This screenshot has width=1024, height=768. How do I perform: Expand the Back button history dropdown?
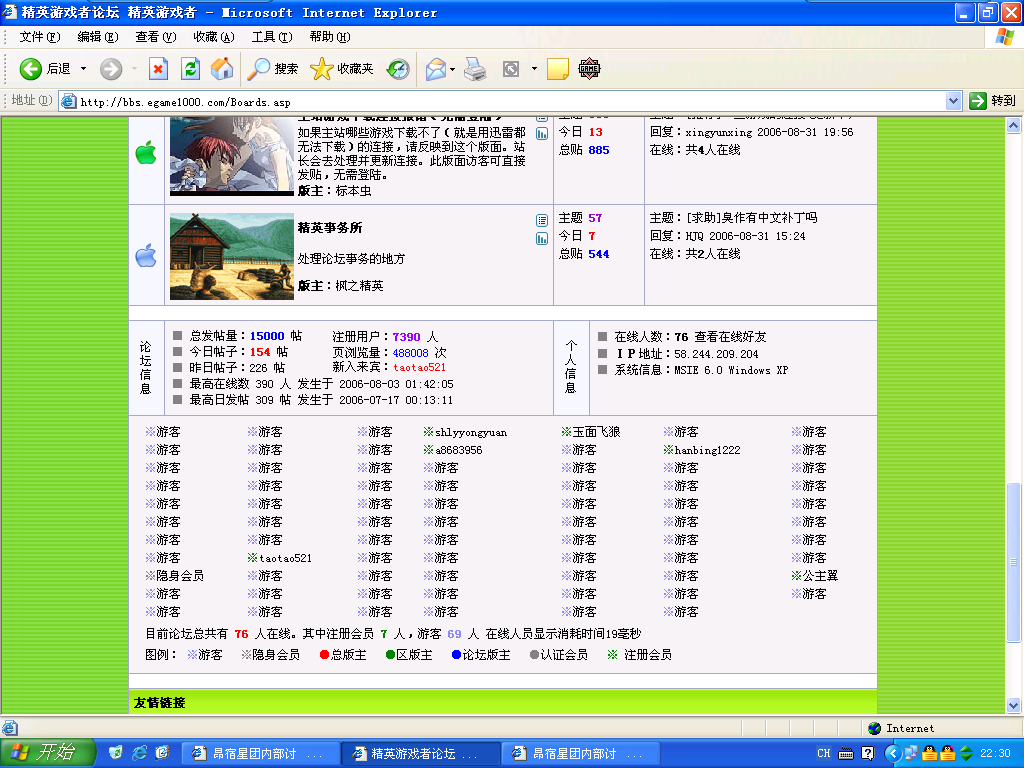84,69
